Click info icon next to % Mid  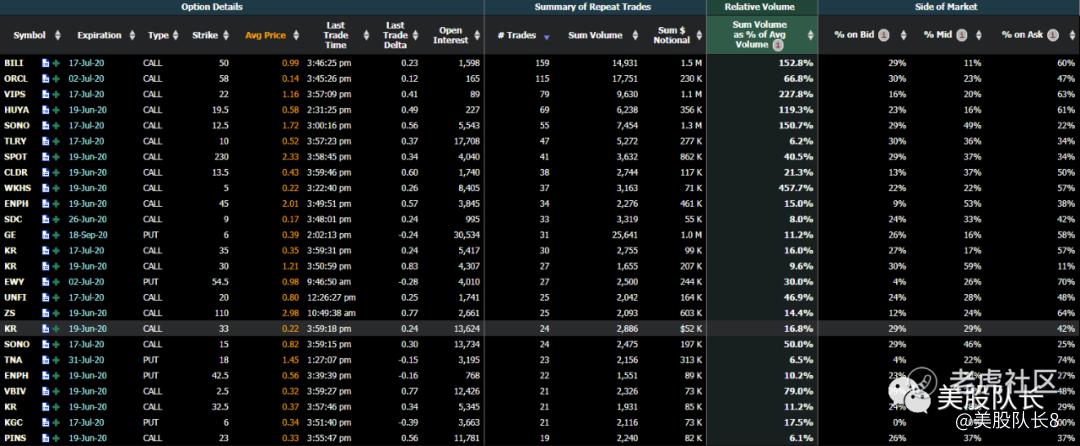pos(962,35)
